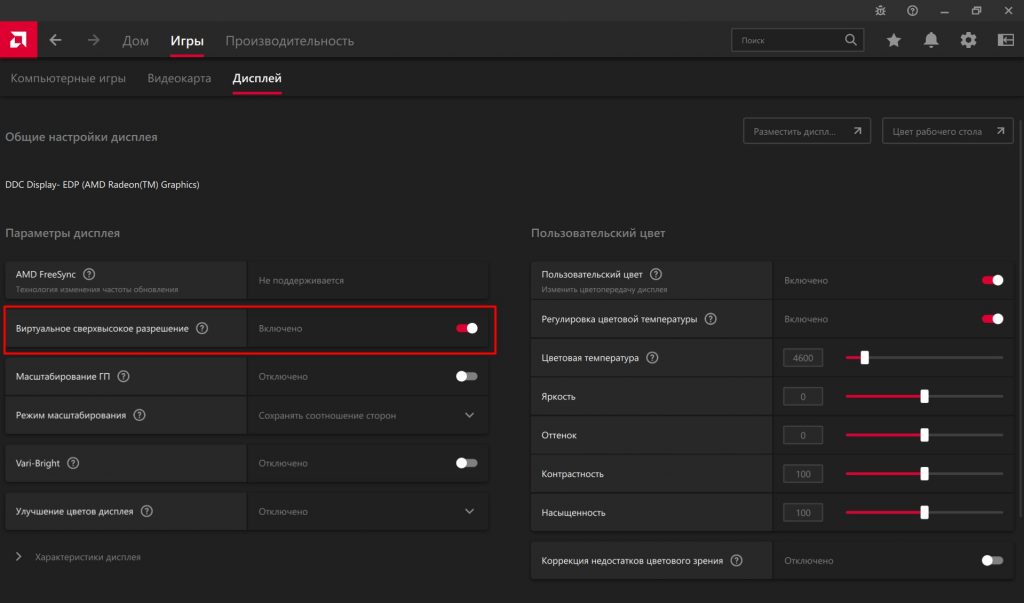Enable Масштабирование ГП switch

point(466,376)
